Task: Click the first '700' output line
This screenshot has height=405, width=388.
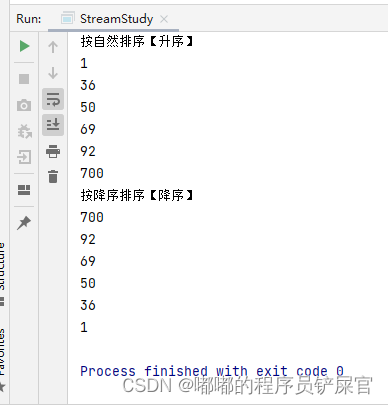Action: [x=92, y=173]
